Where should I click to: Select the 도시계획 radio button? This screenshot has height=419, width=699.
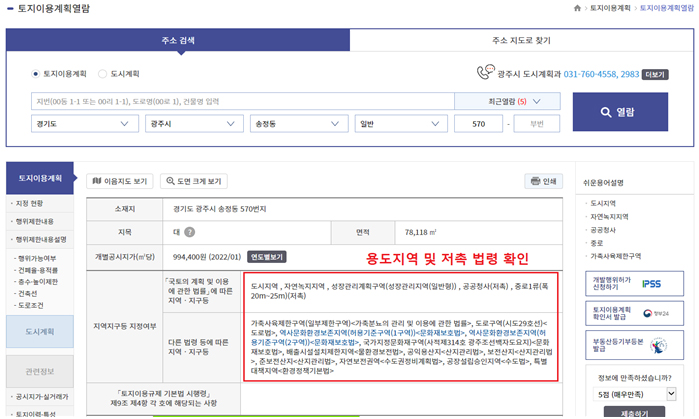[x=103, y=74]
